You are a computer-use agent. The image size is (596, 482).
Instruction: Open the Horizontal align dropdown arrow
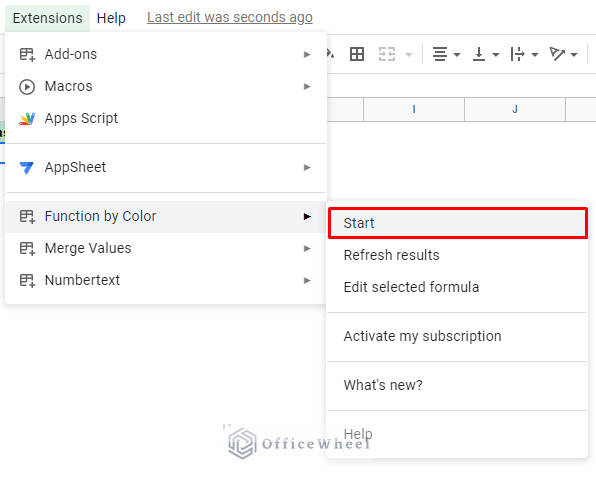coord(457,55)
